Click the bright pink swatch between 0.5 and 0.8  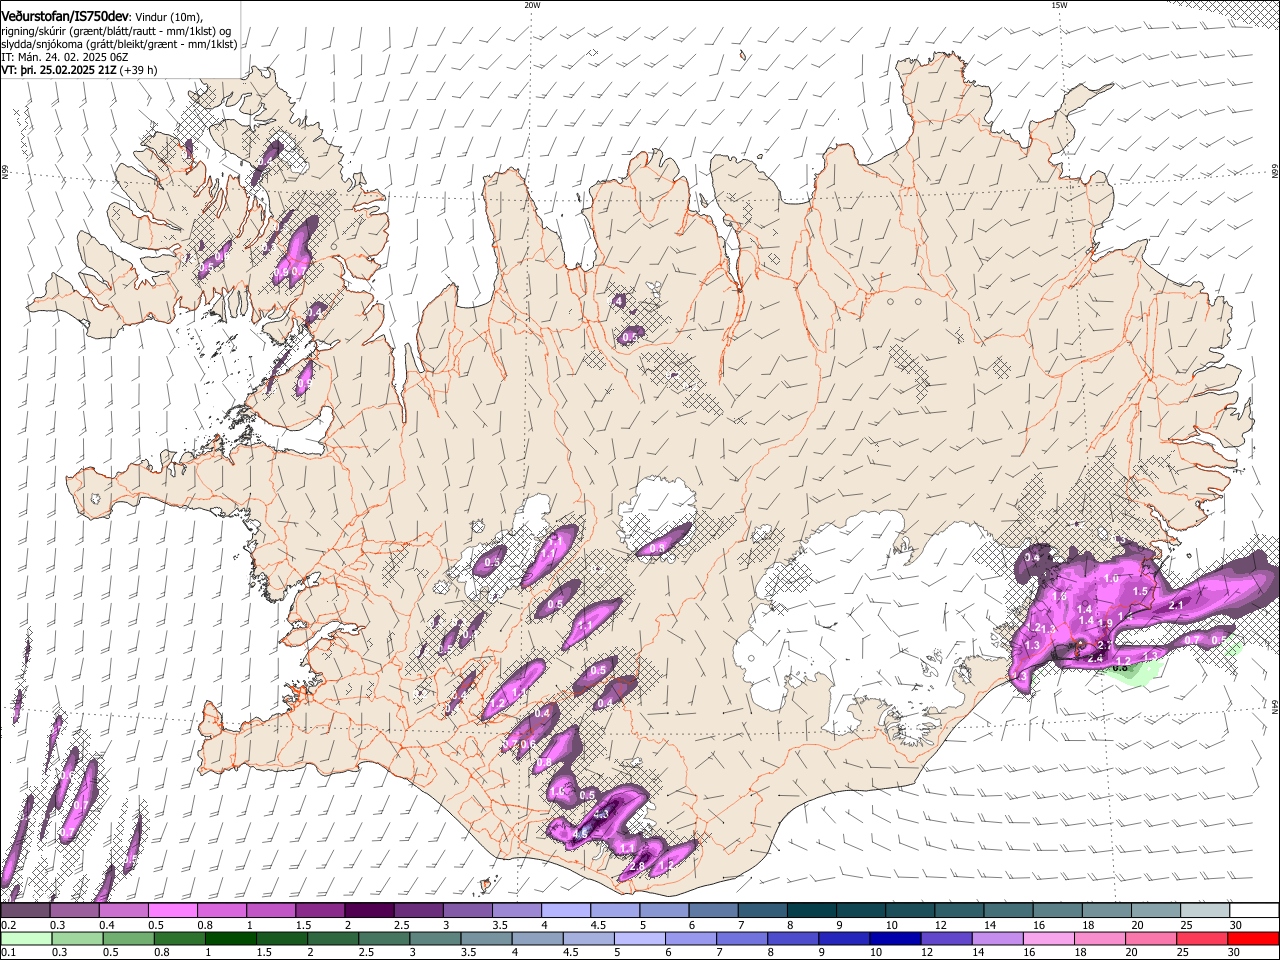pyautogui.click(x=172, y=911)
